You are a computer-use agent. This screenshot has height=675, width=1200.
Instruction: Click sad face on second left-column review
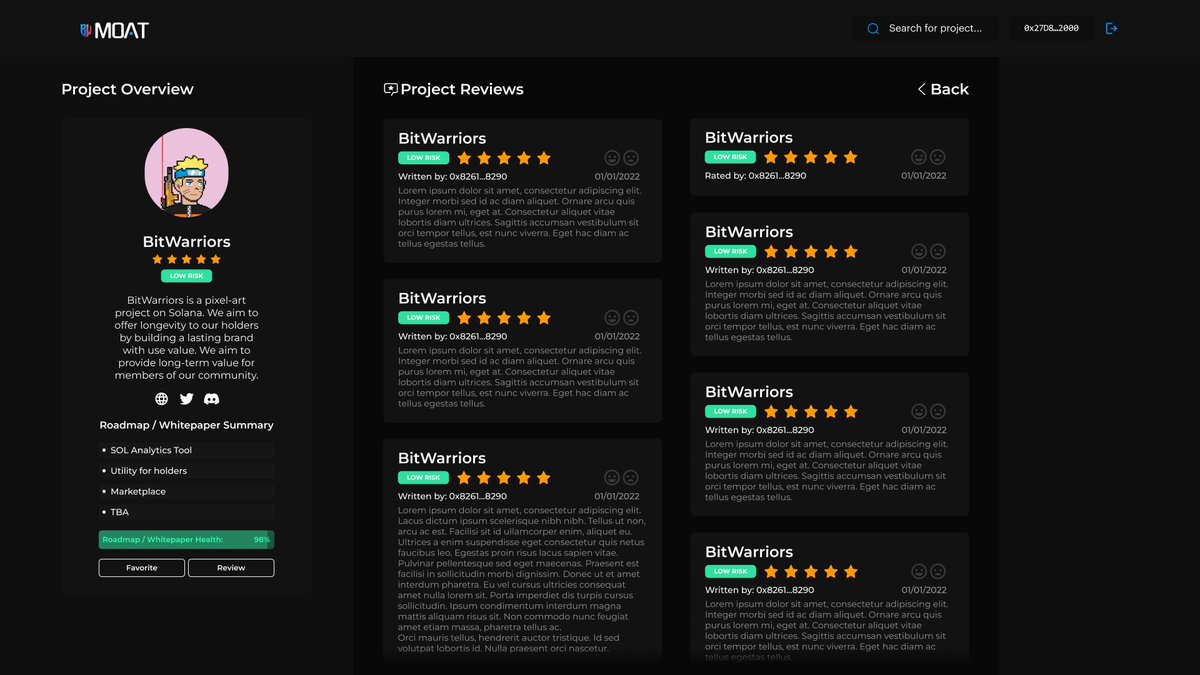click(631, 318)
